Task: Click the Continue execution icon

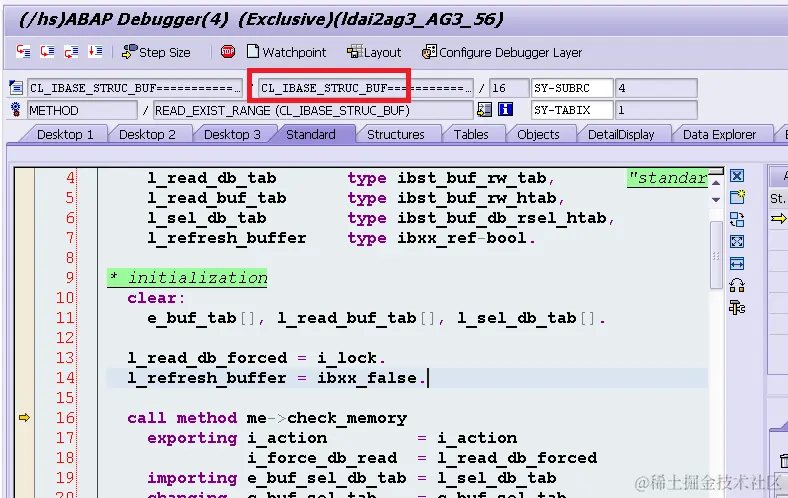Action: 95,51
